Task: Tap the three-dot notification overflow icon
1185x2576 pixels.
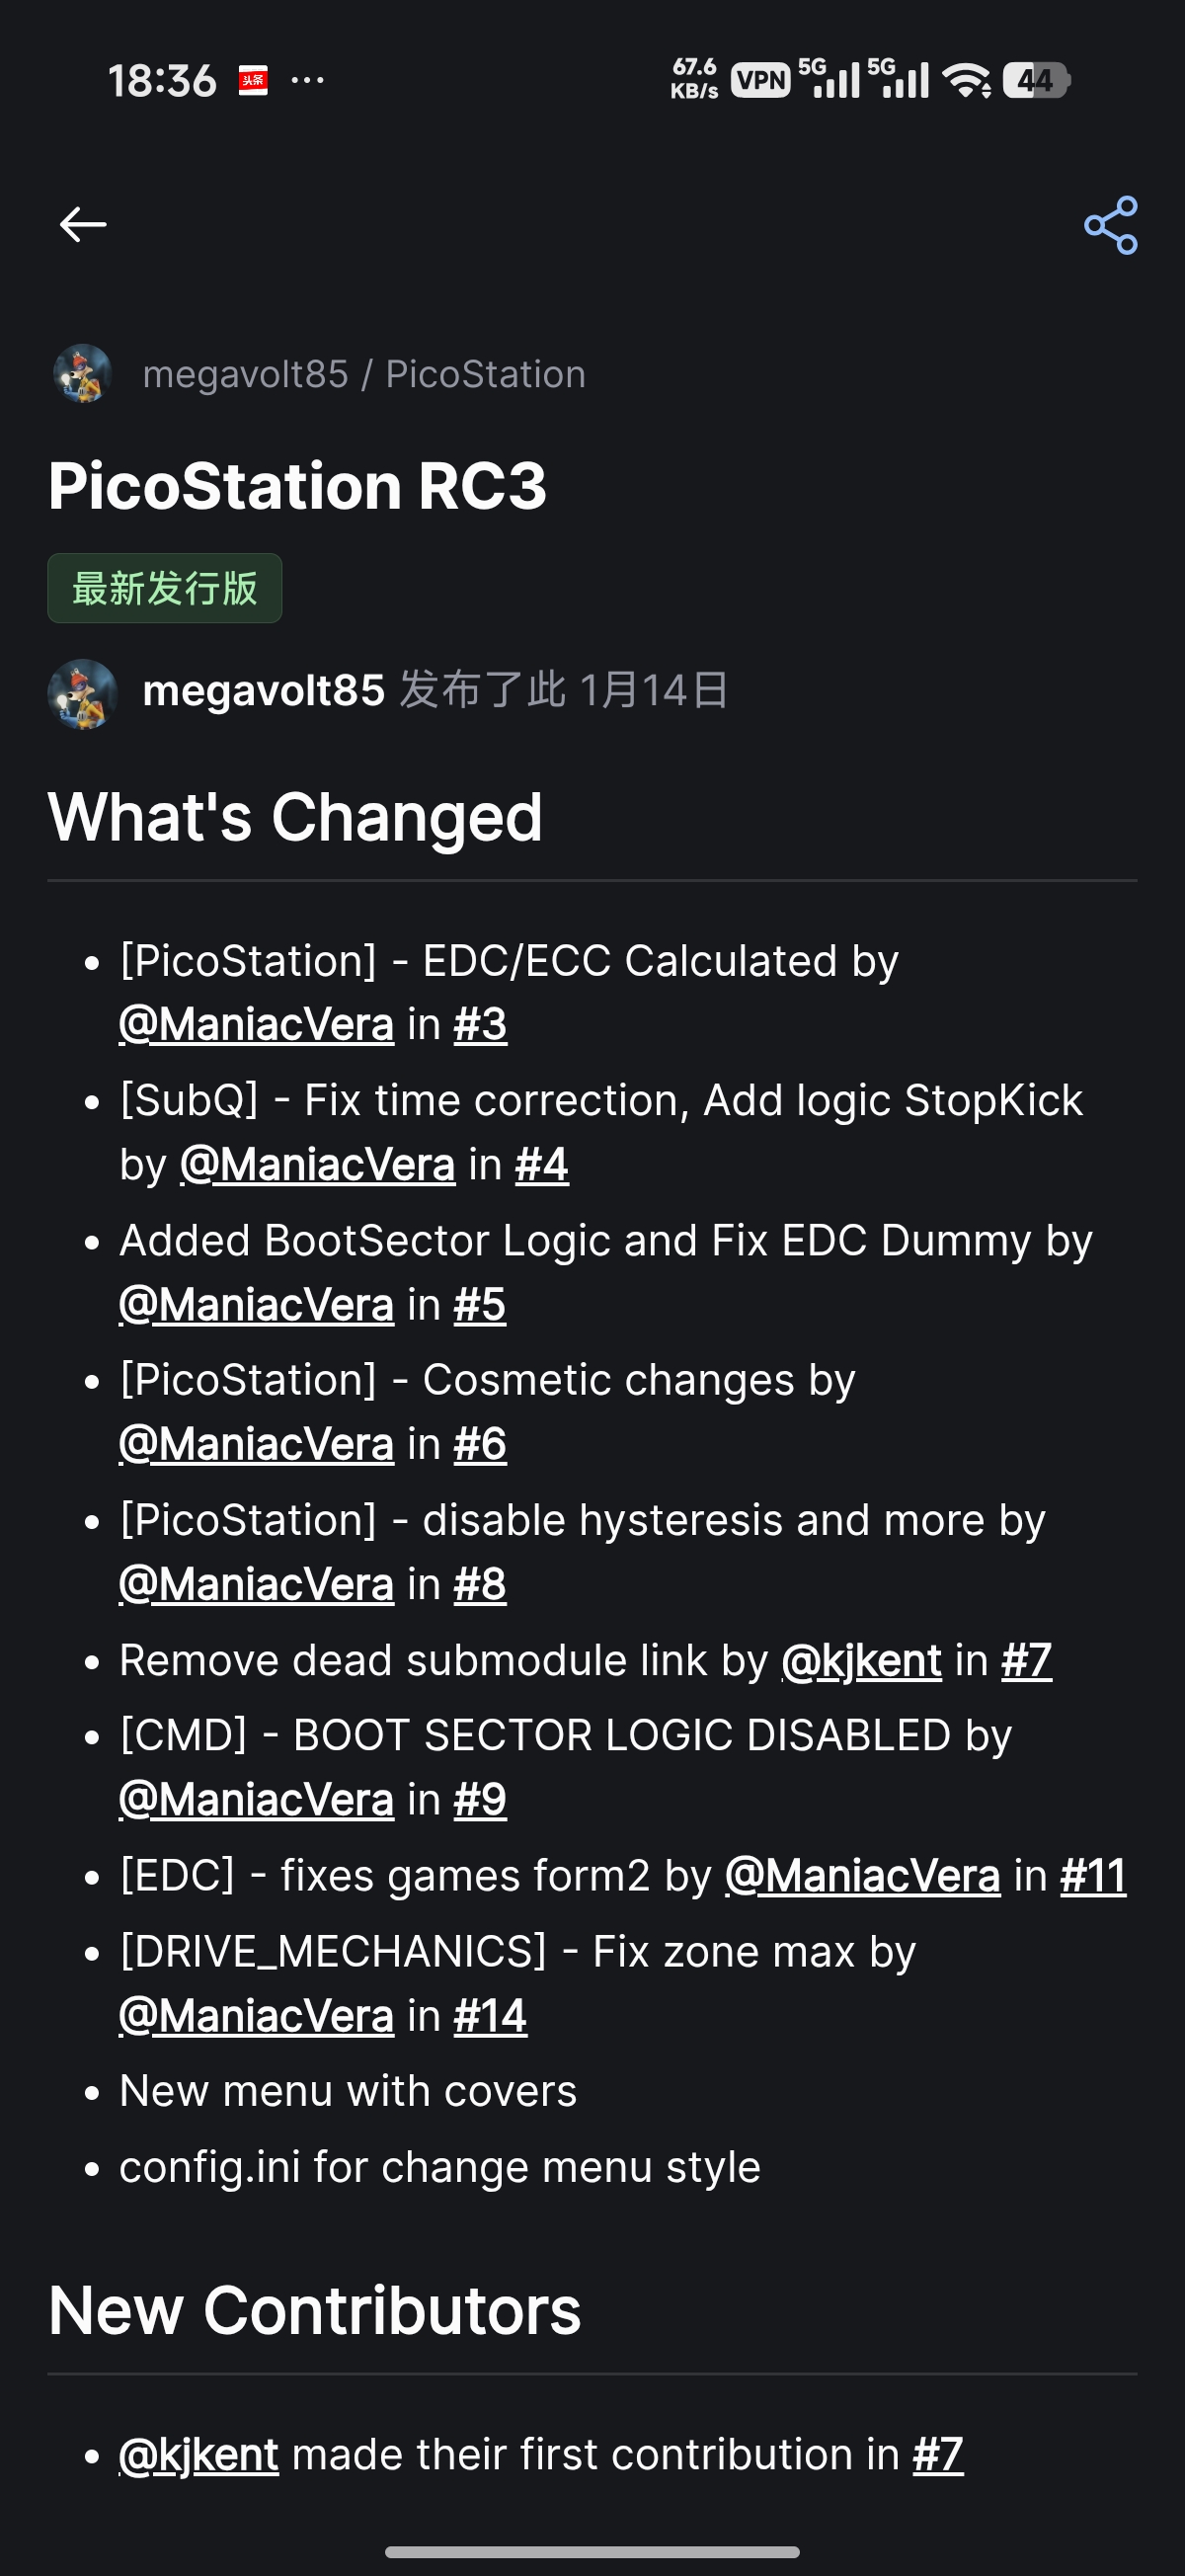Action: 307,80
